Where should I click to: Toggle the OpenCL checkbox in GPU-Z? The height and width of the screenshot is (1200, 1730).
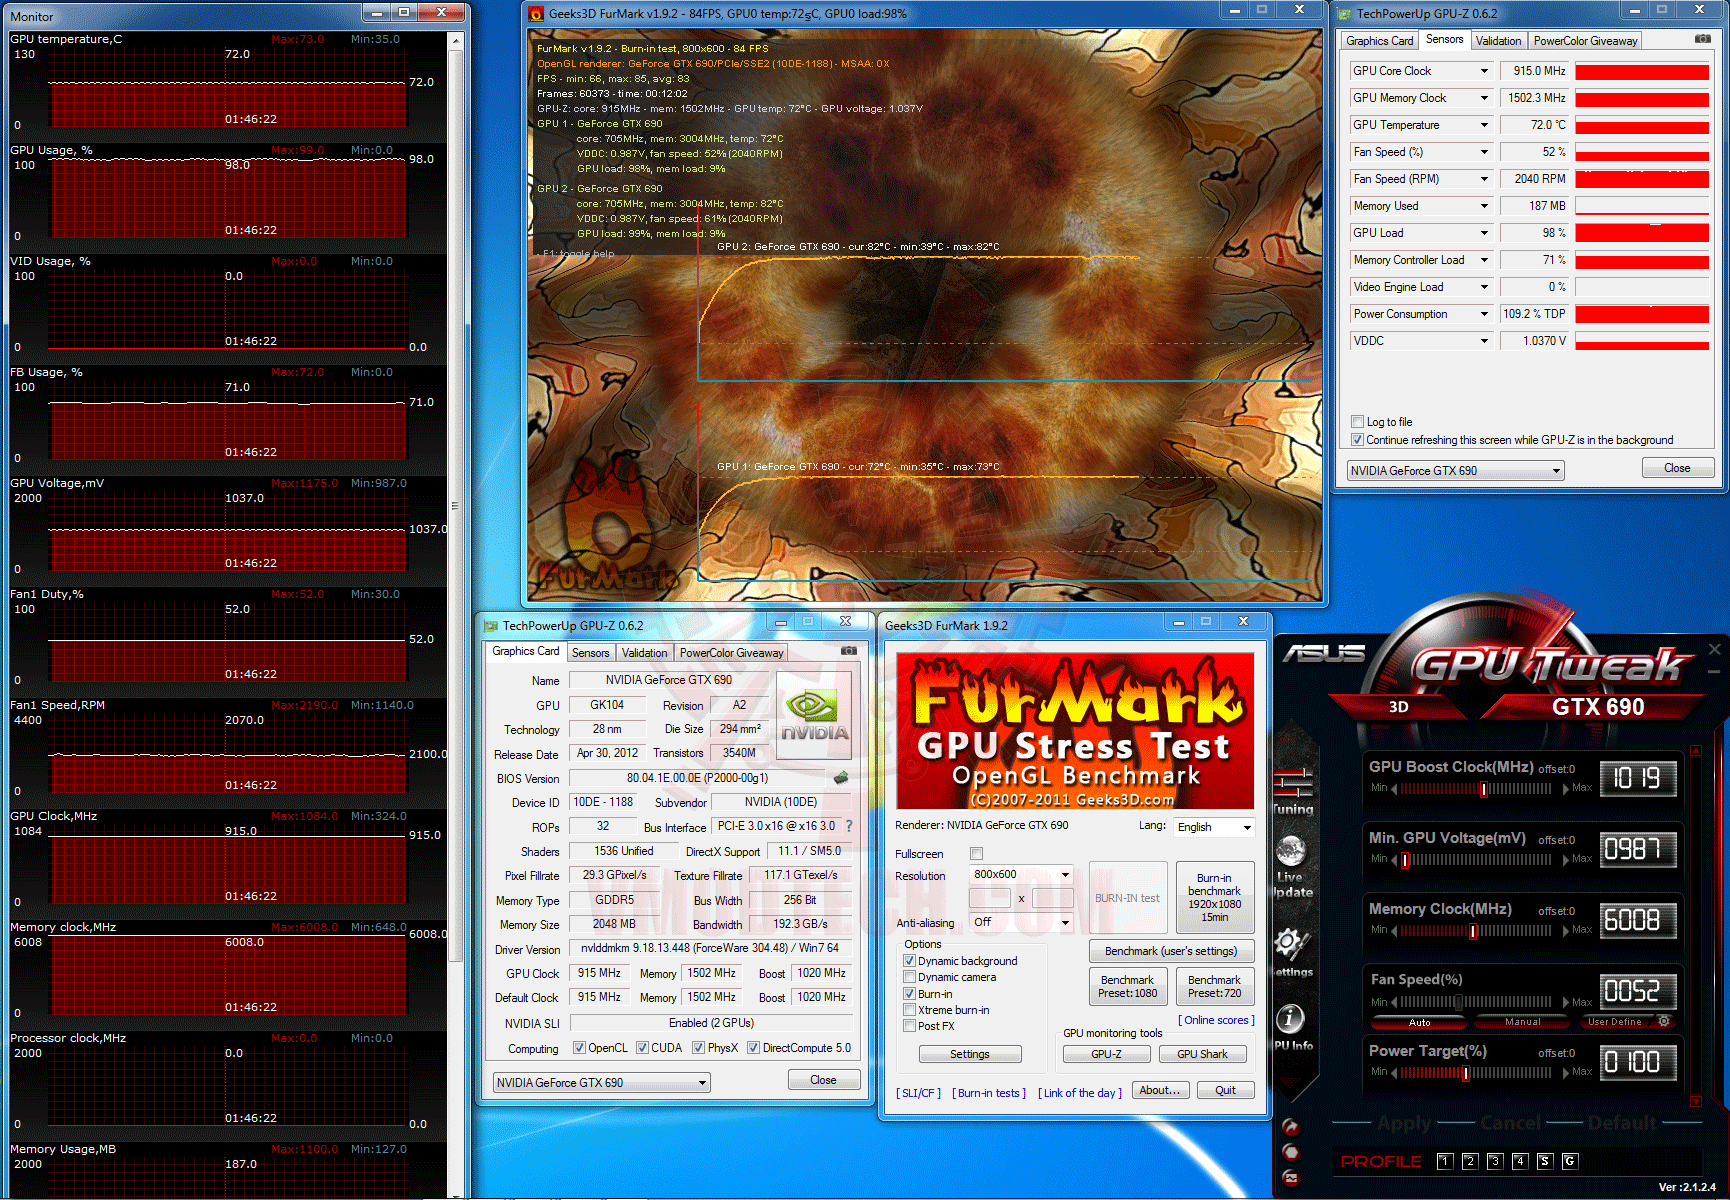(x=579, y=1048)
